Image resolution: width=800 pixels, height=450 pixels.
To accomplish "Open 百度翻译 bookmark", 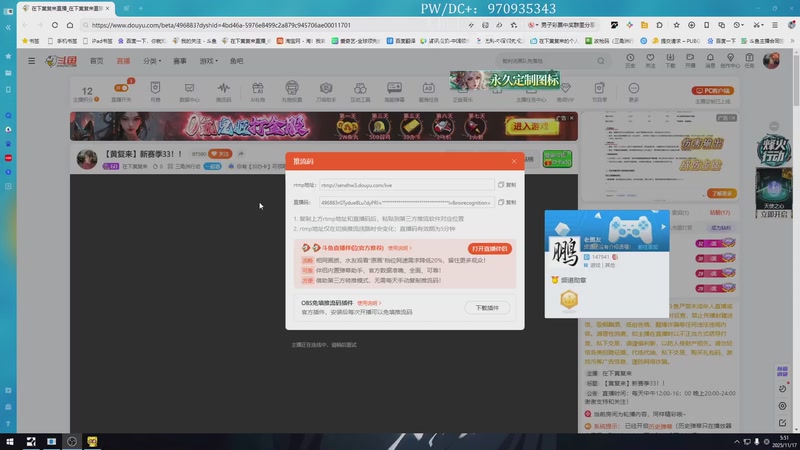I will (x=401, y=41).
